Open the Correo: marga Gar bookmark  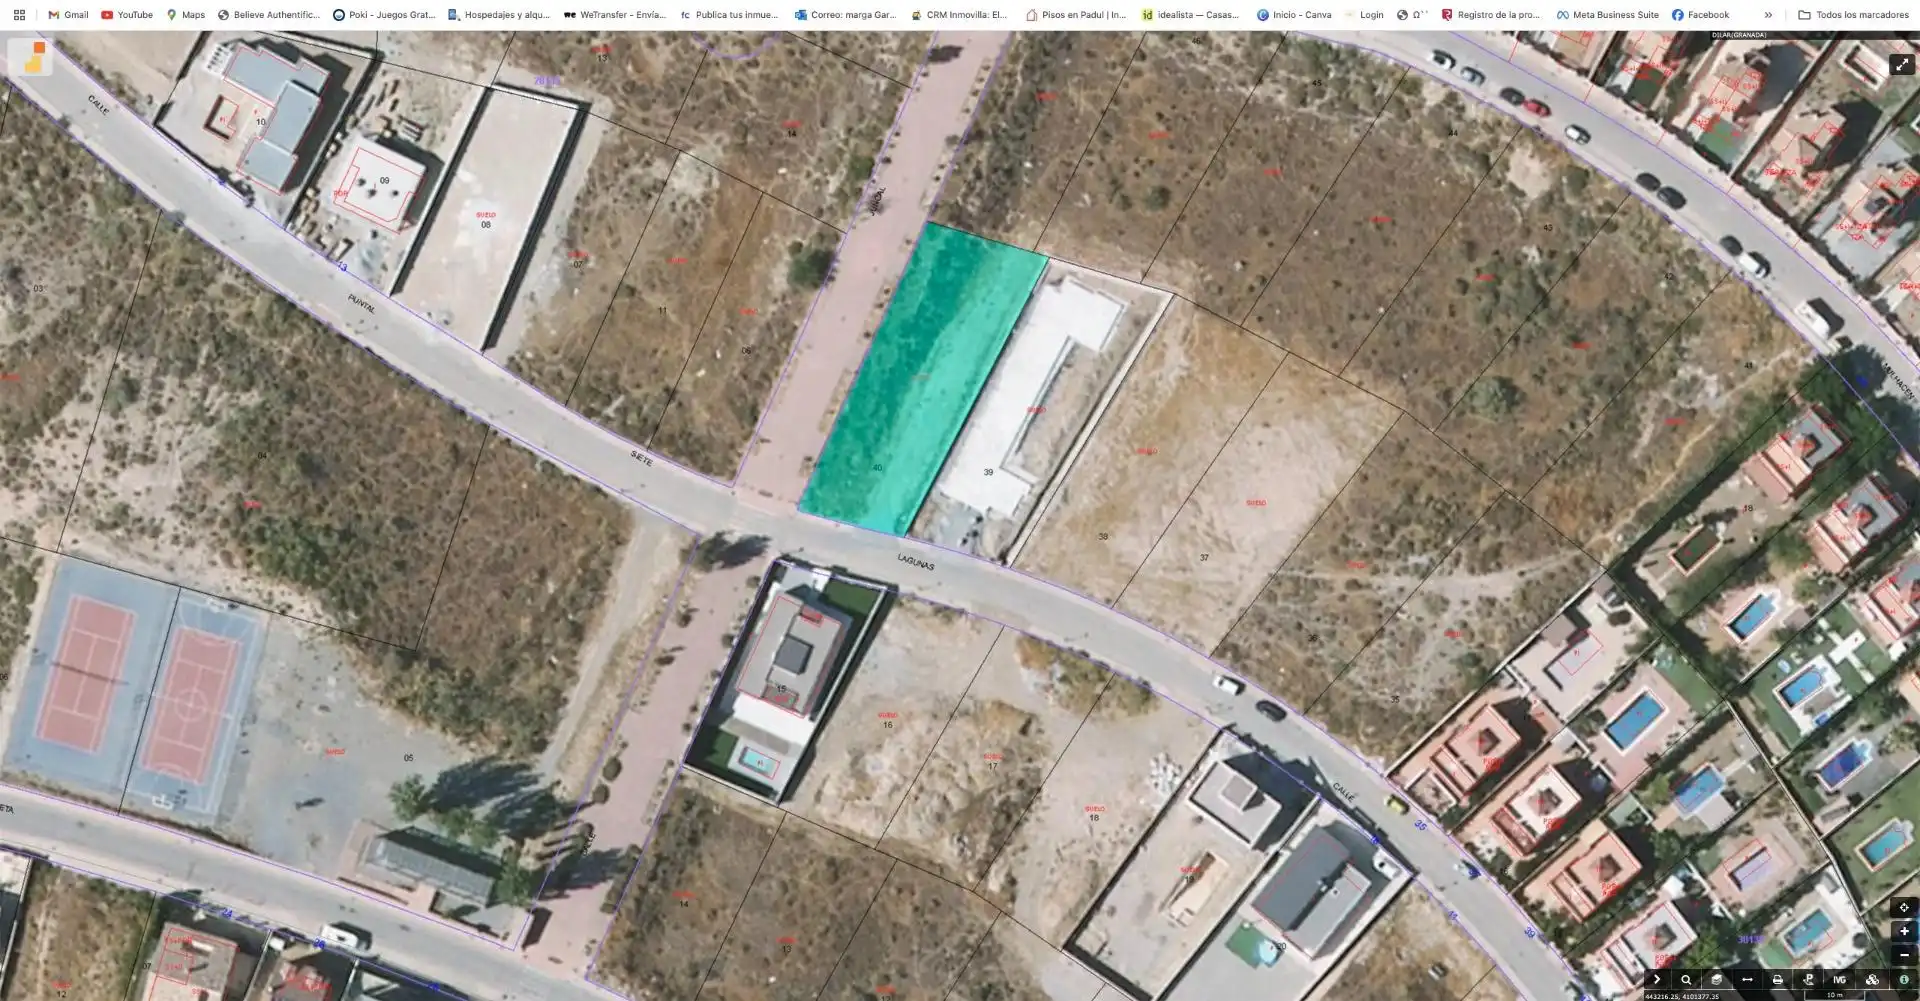(845, 15)
